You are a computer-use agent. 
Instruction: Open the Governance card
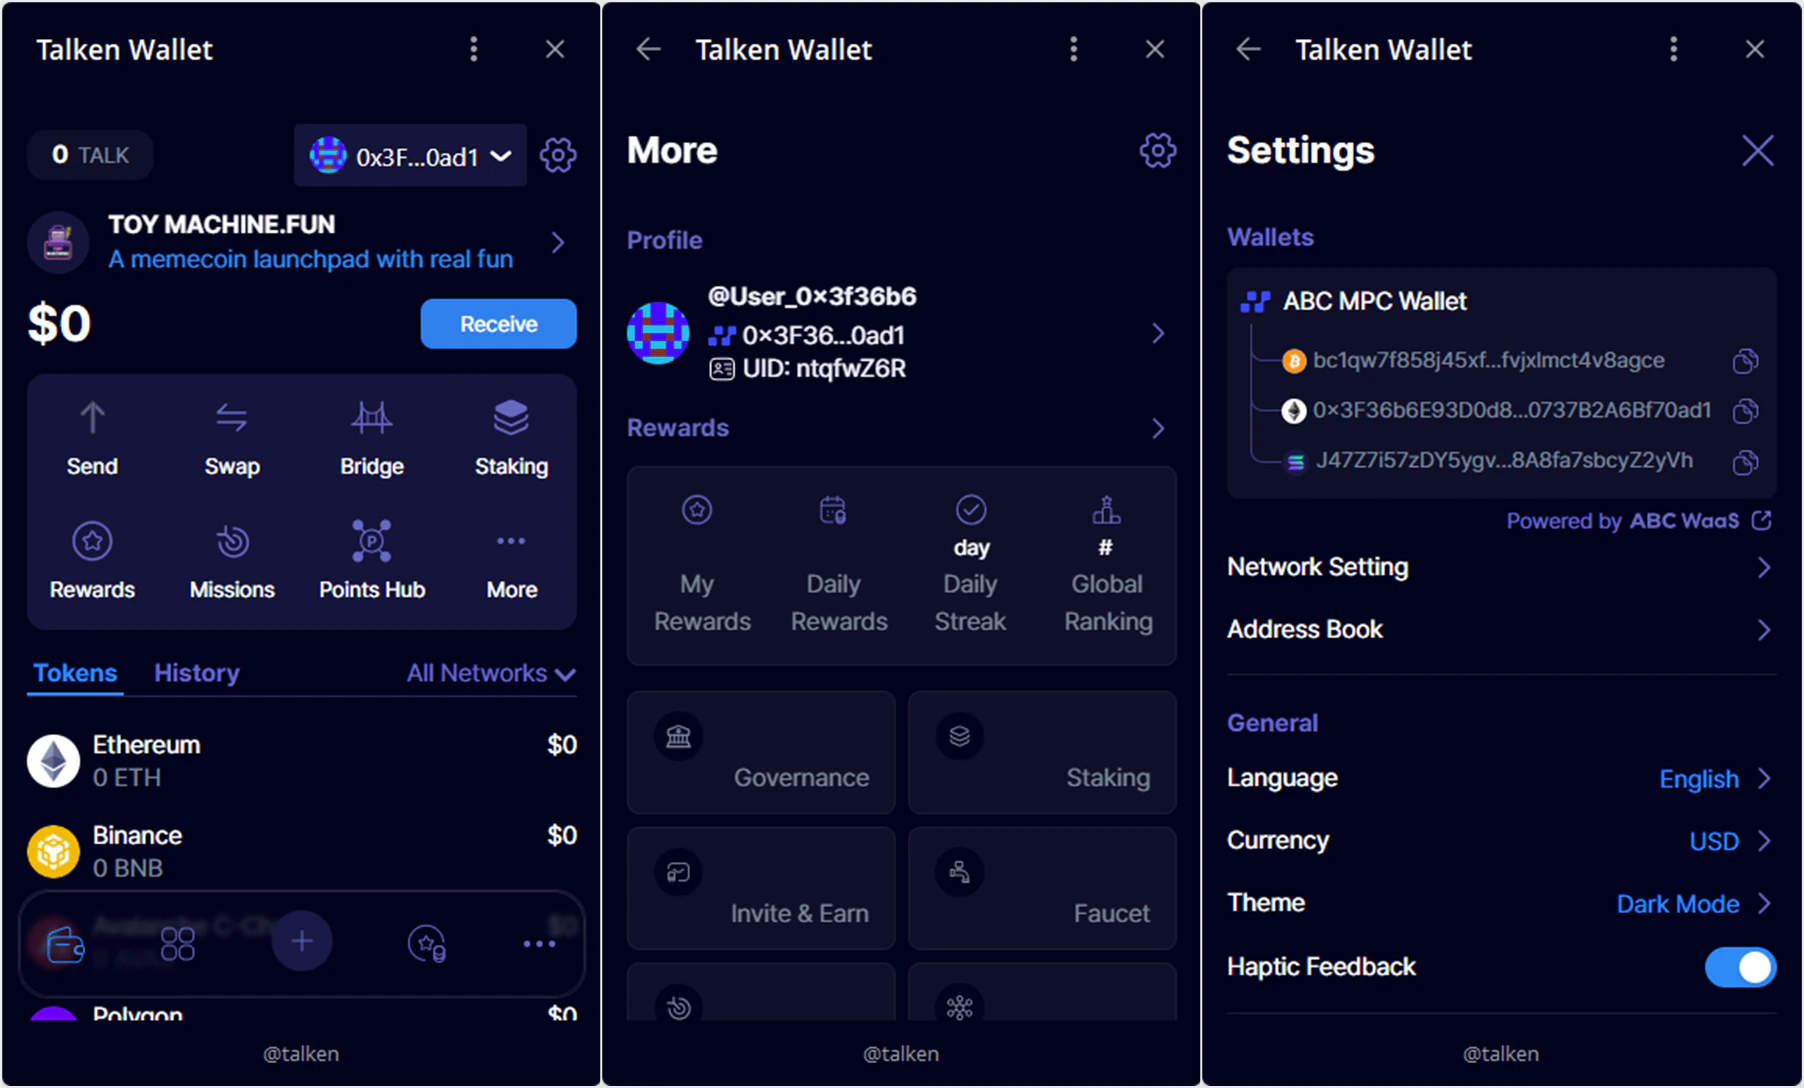pyautogui.click(x=761, y=752)
